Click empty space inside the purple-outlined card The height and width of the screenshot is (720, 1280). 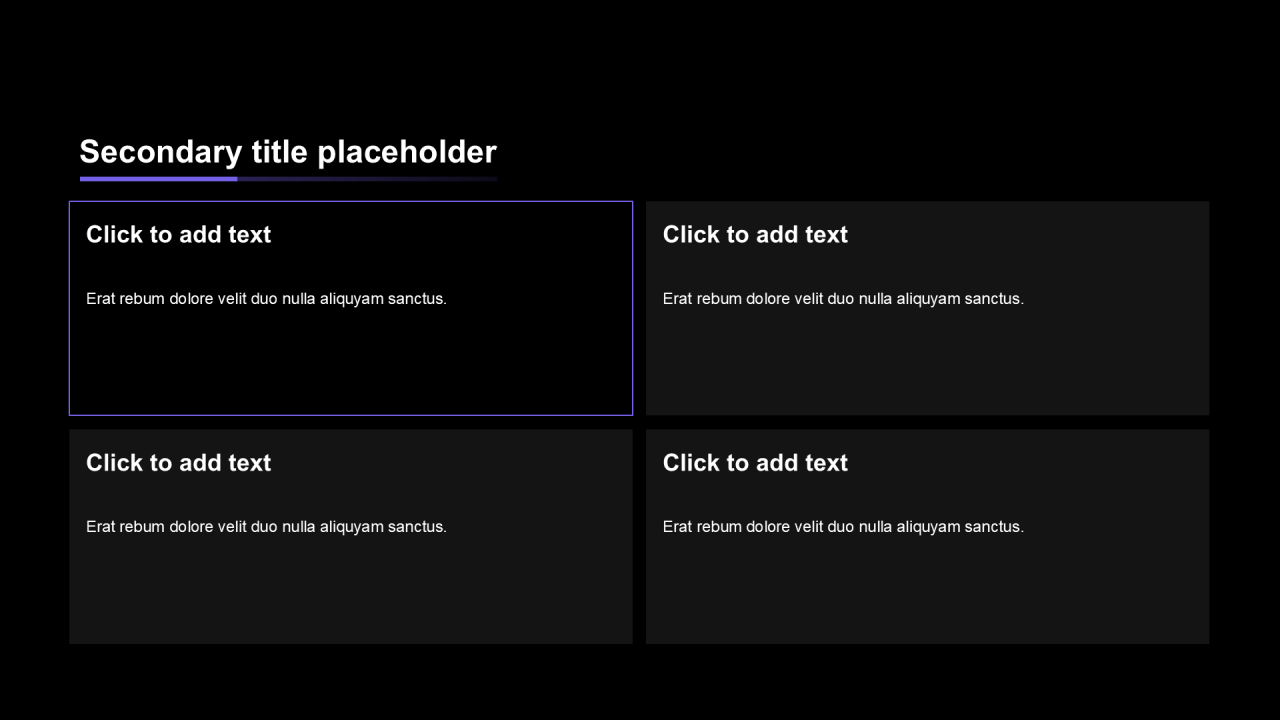tap(350, 365)
